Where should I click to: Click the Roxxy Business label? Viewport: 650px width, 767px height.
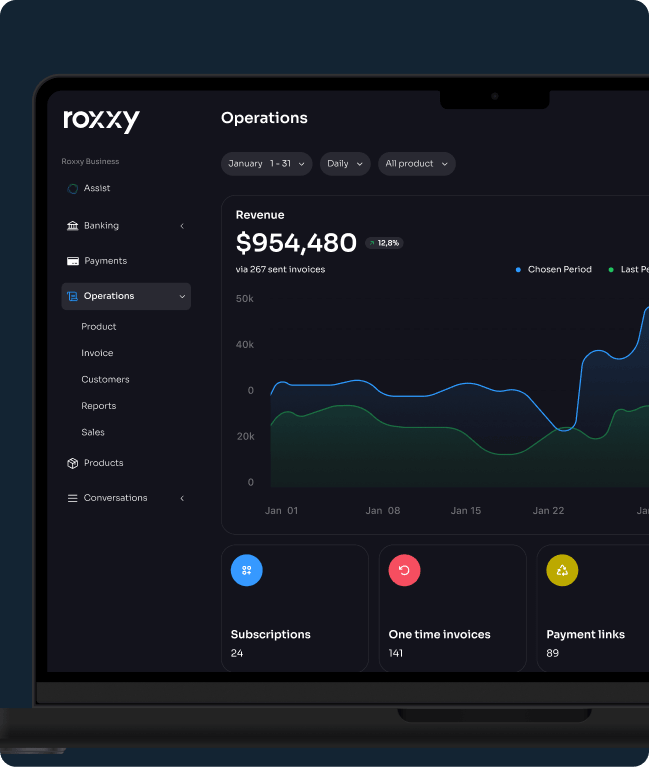(90, 161)
